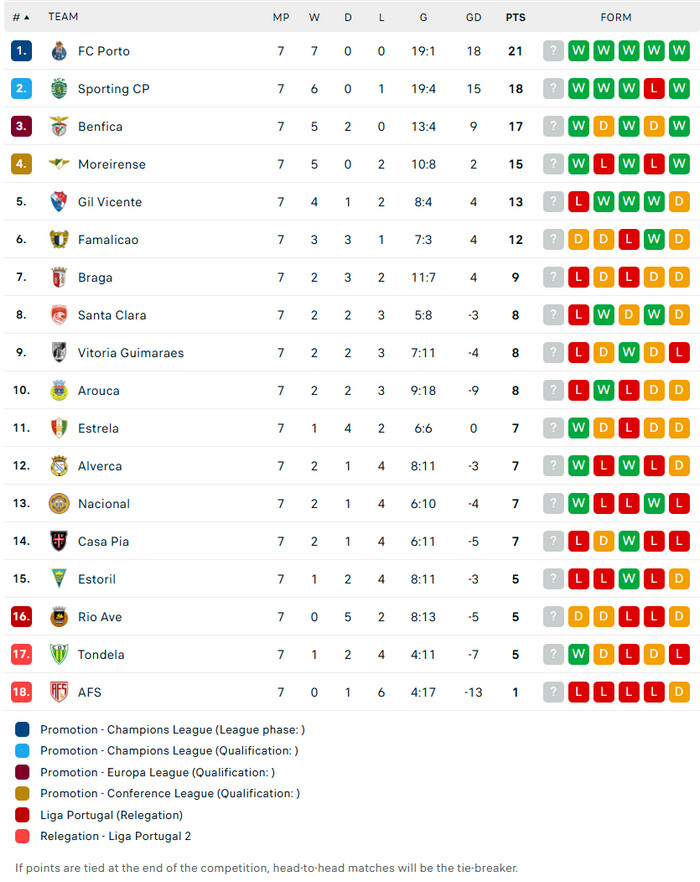Click the light red Relegation legend swatch
This screenshot has height=882, width=700.
coord(23,836)
